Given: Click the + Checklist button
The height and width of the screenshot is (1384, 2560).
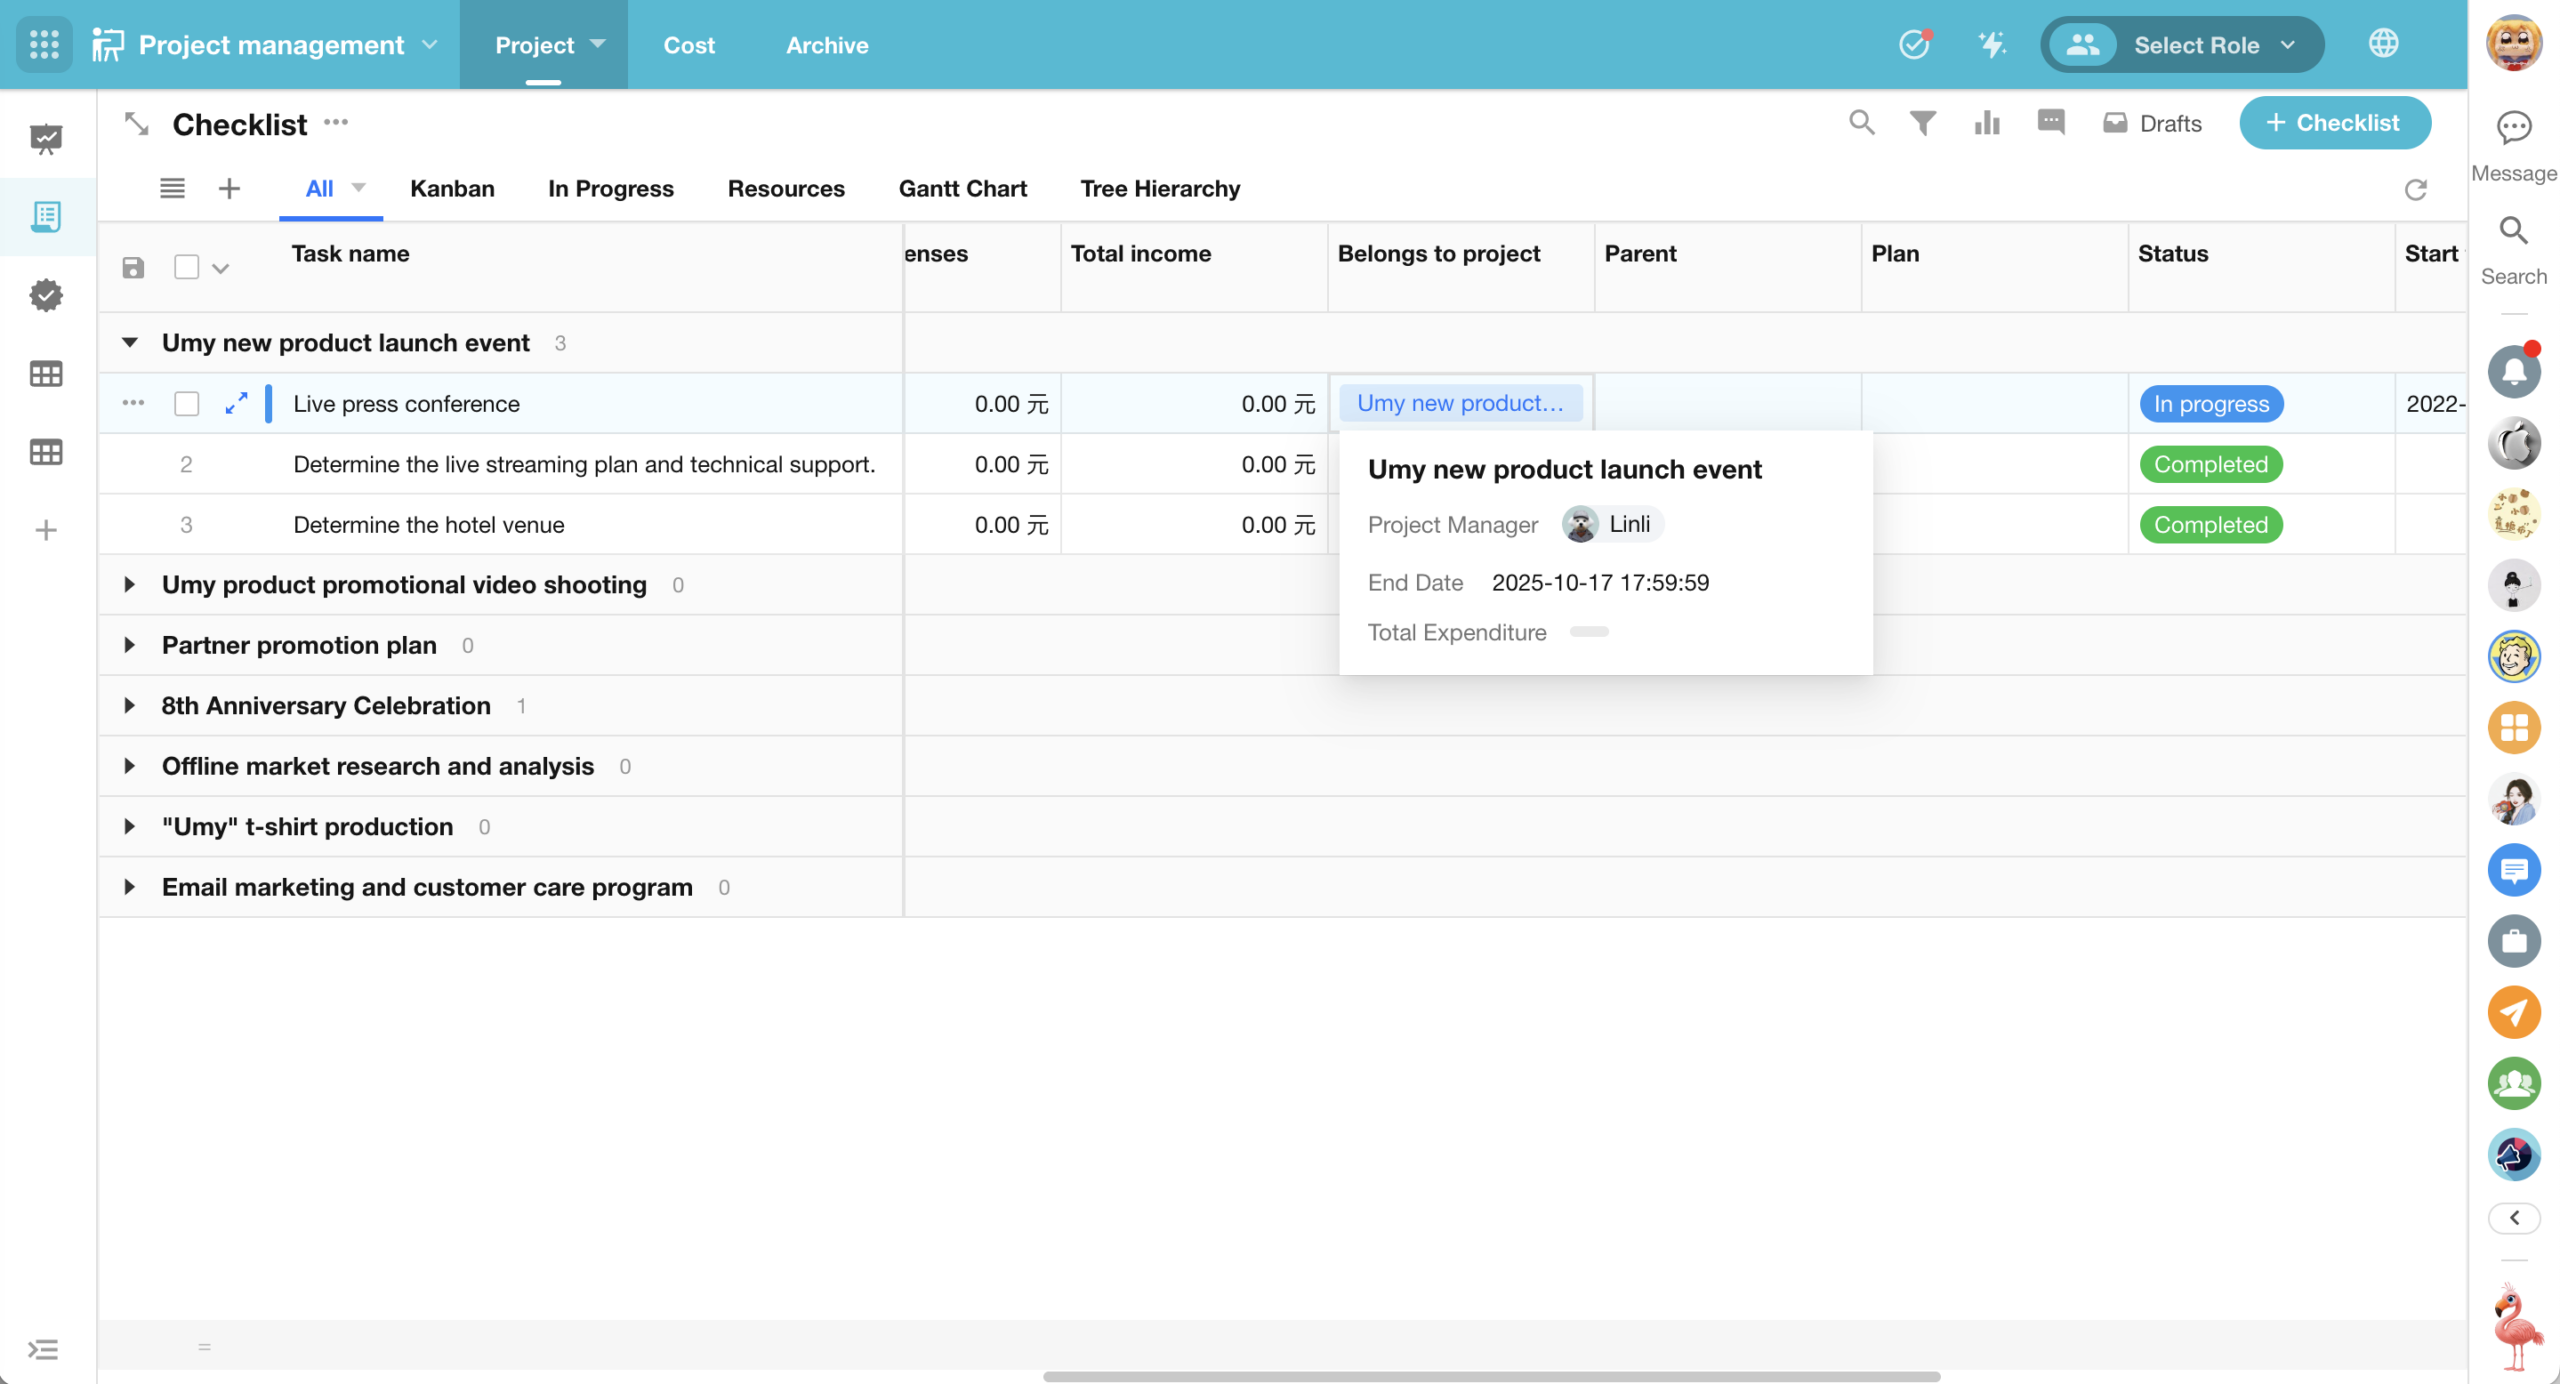Looking at the screenshot, I should pos(2334,122).
